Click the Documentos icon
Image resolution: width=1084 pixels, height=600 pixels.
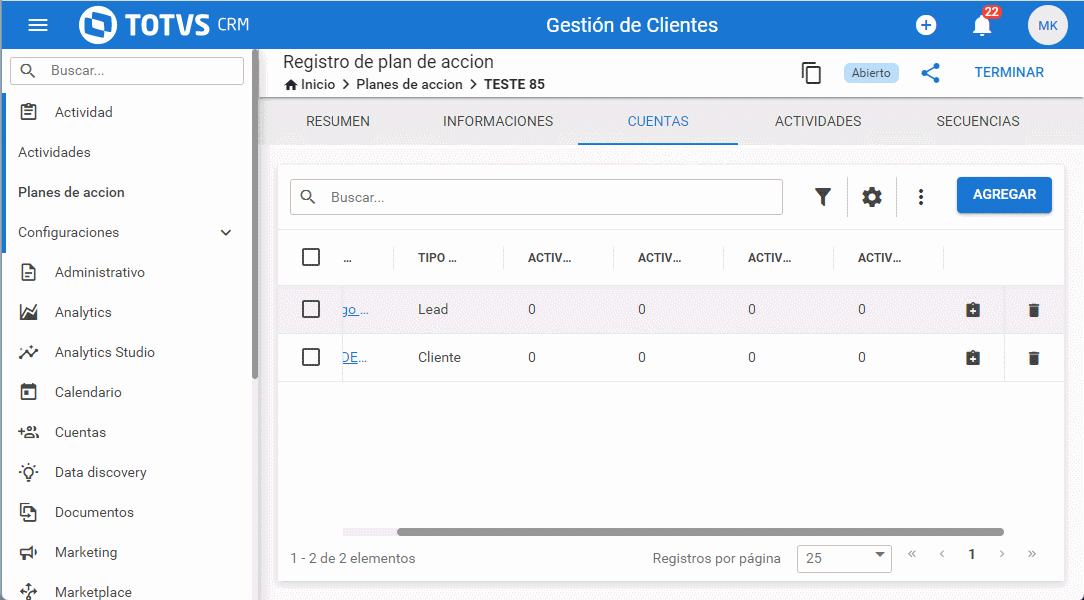click(28, 512)
